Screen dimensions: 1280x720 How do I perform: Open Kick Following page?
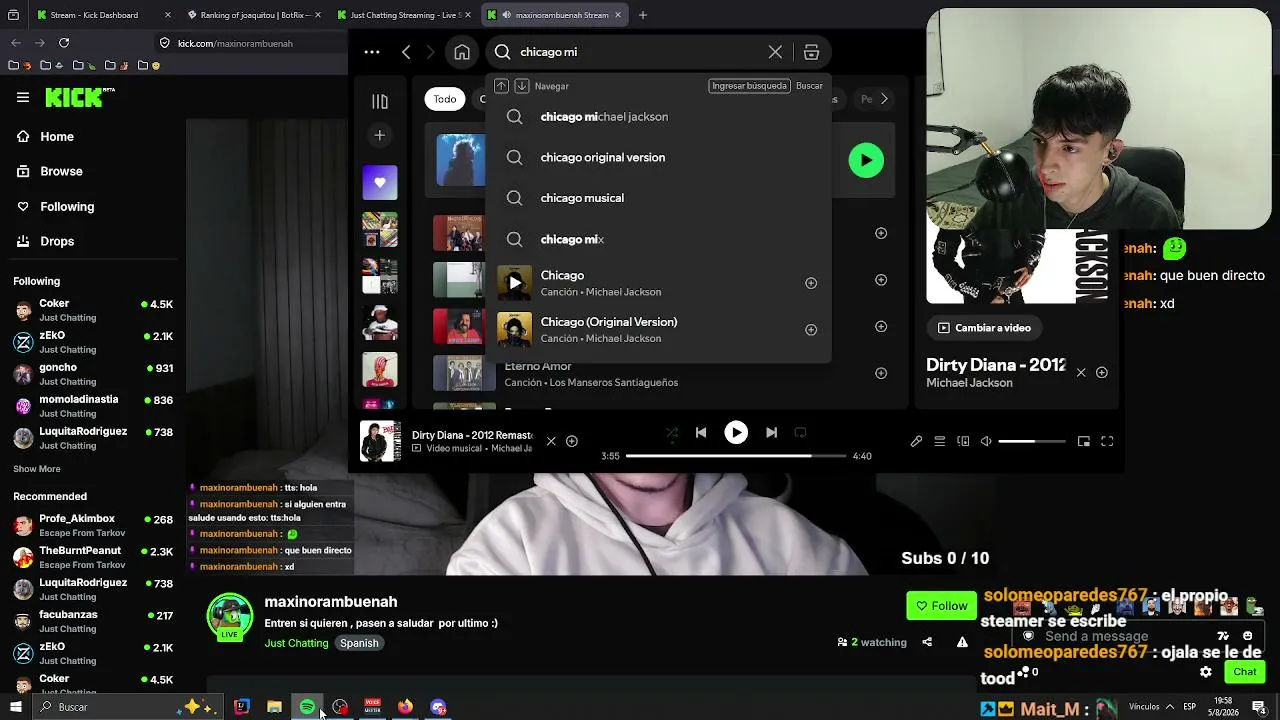pos(67,207)
